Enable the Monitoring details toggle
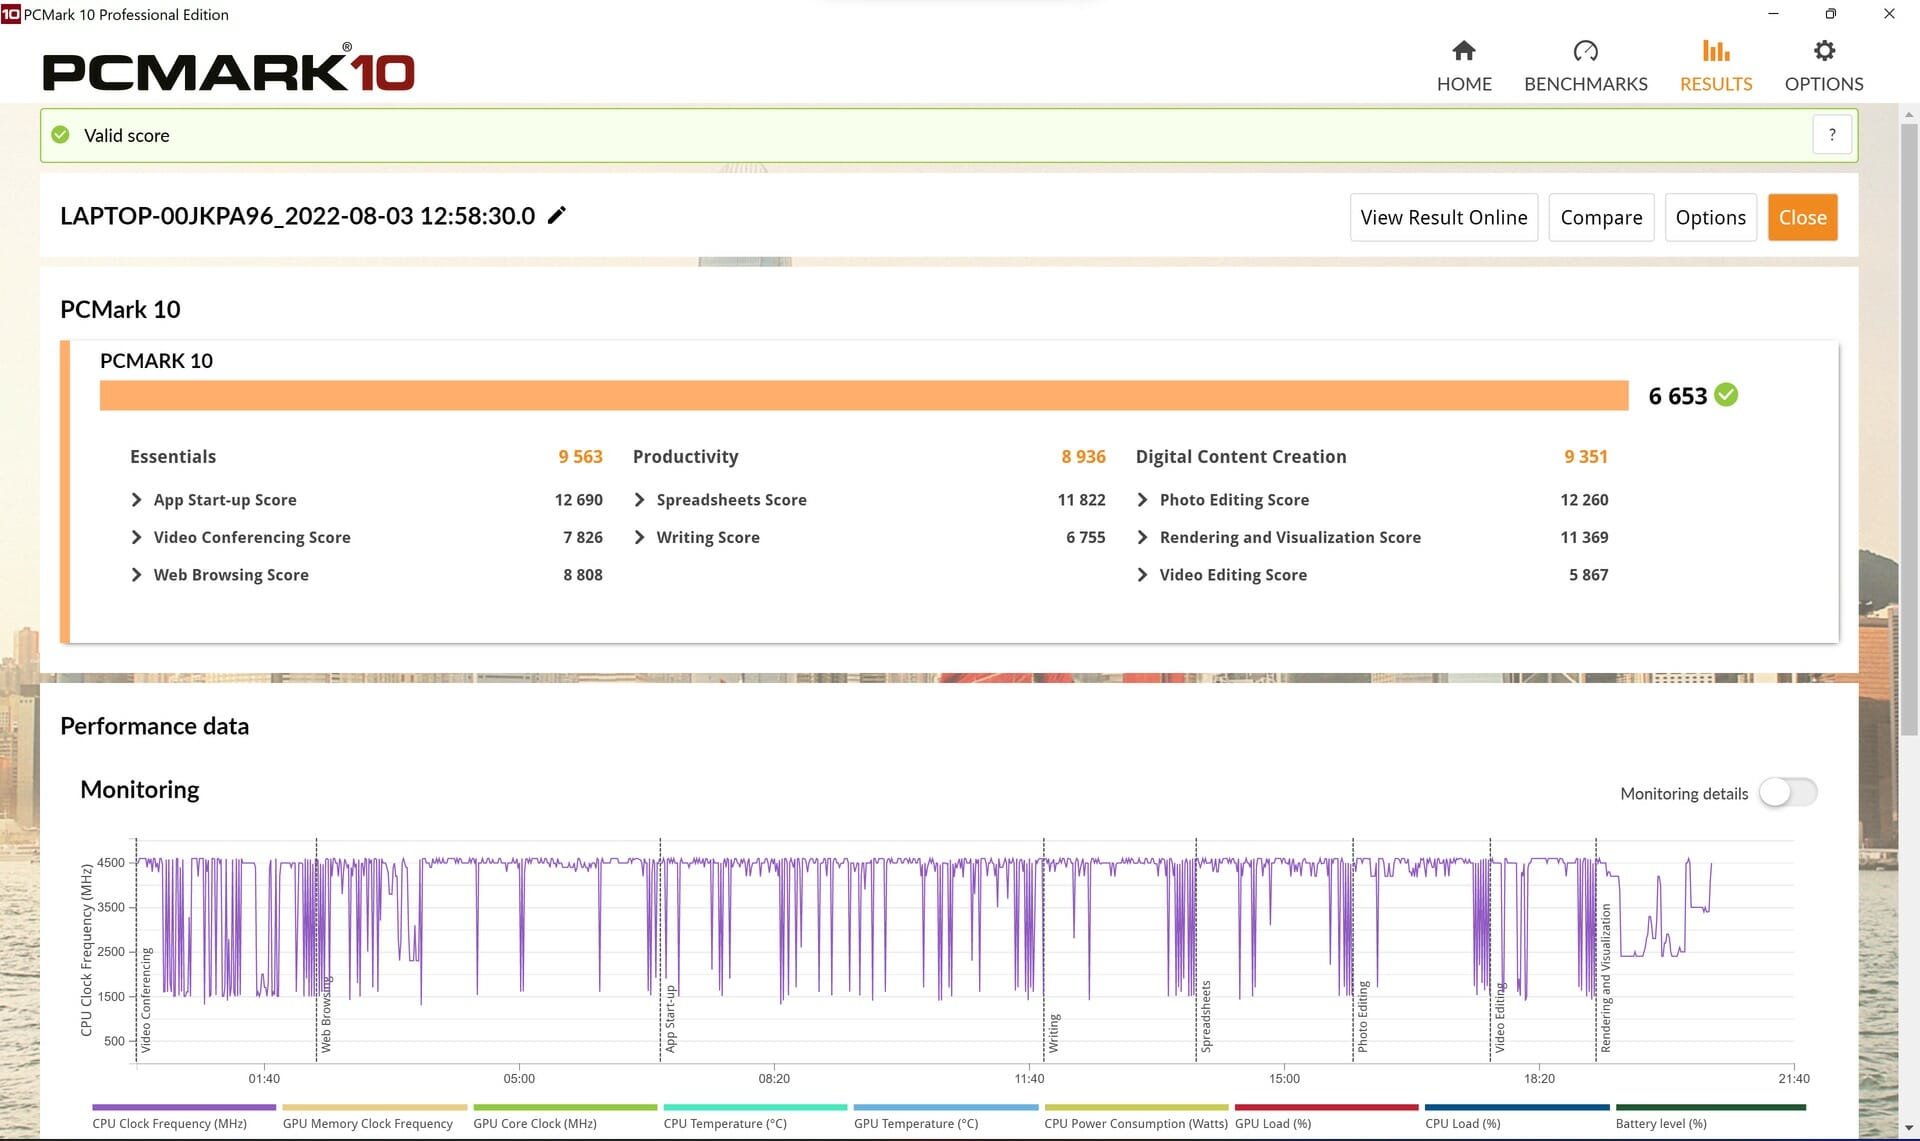This screenshot has width=1920, height=1141. click(1788, 793)
